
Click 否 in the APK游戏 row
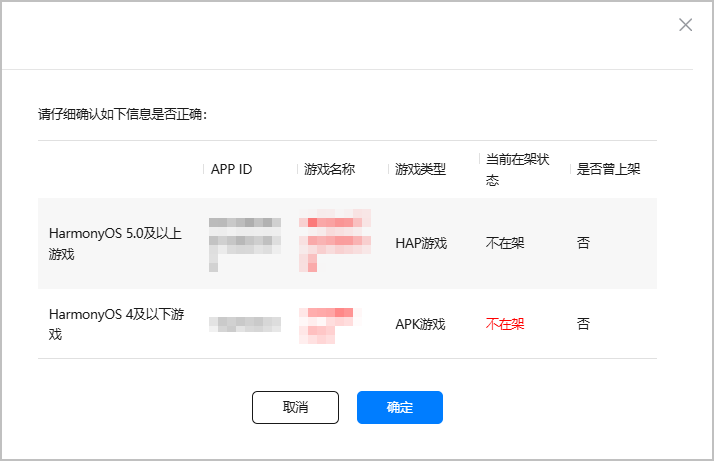583,324
